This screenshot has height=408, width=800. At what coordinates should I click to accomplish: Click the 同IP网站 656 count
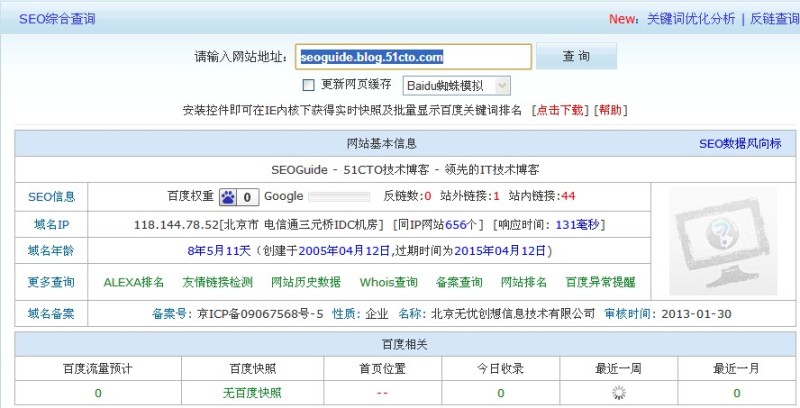[x=456, y=224]
